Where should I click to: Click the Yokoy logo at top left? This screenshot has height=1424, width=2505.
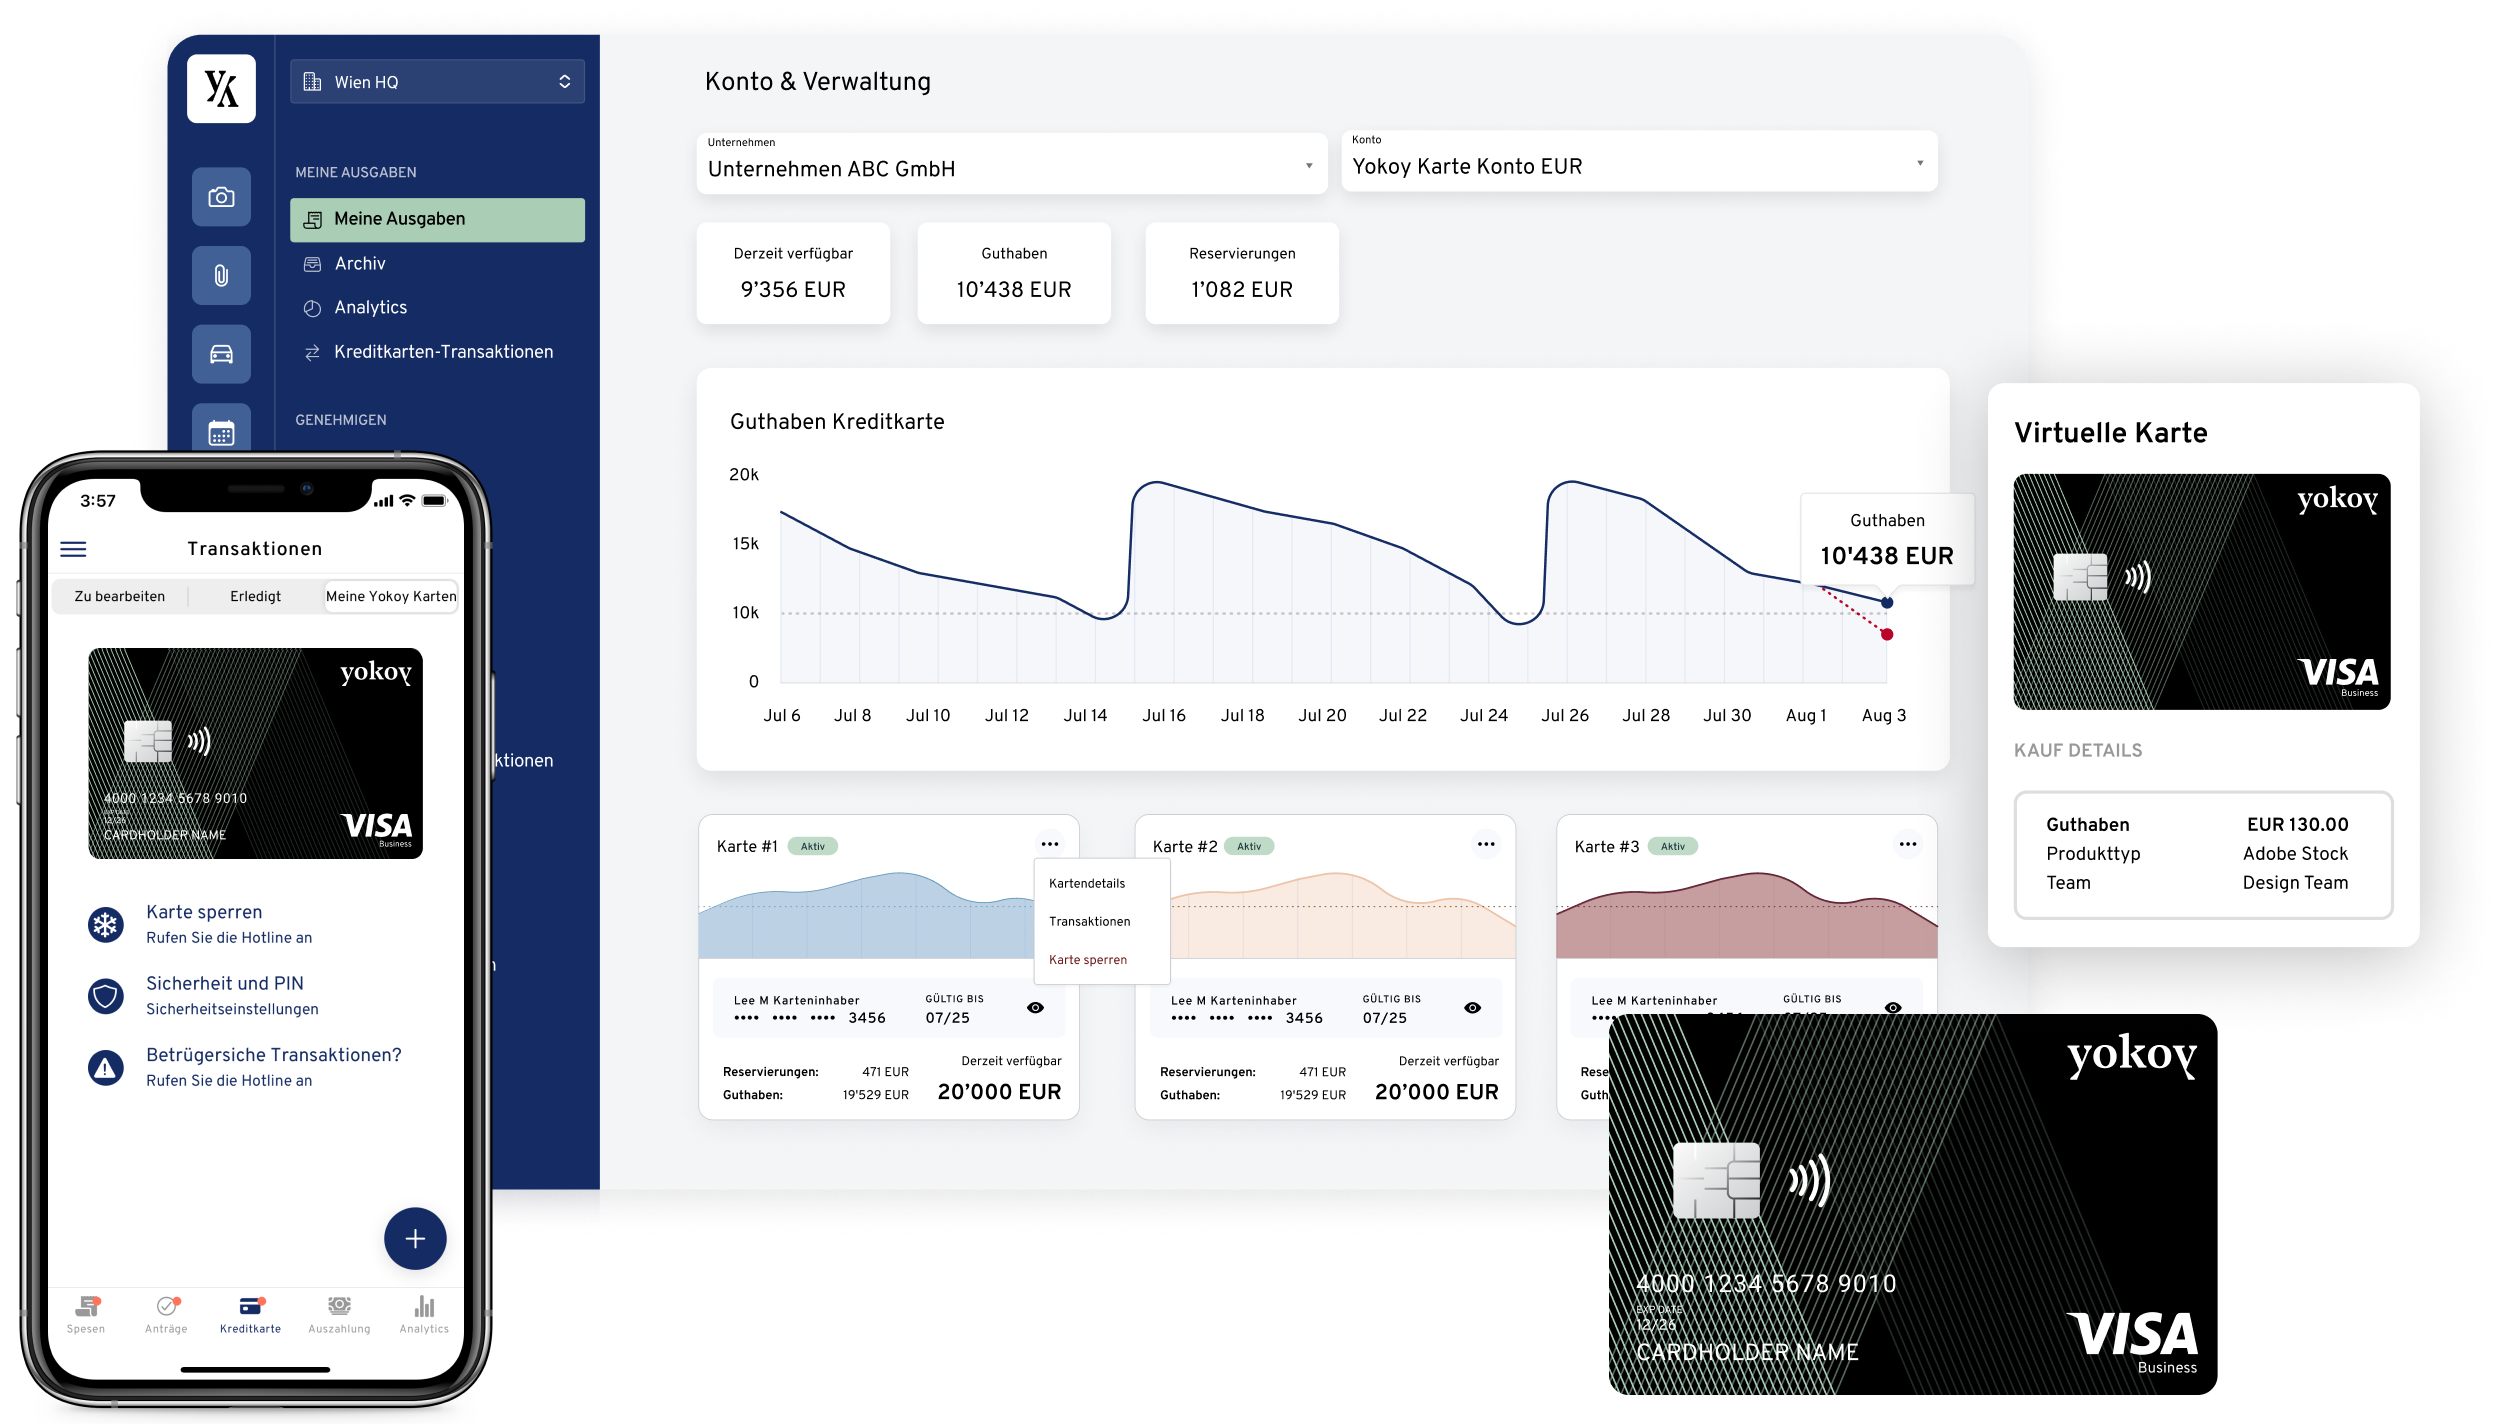click(219, 88)
